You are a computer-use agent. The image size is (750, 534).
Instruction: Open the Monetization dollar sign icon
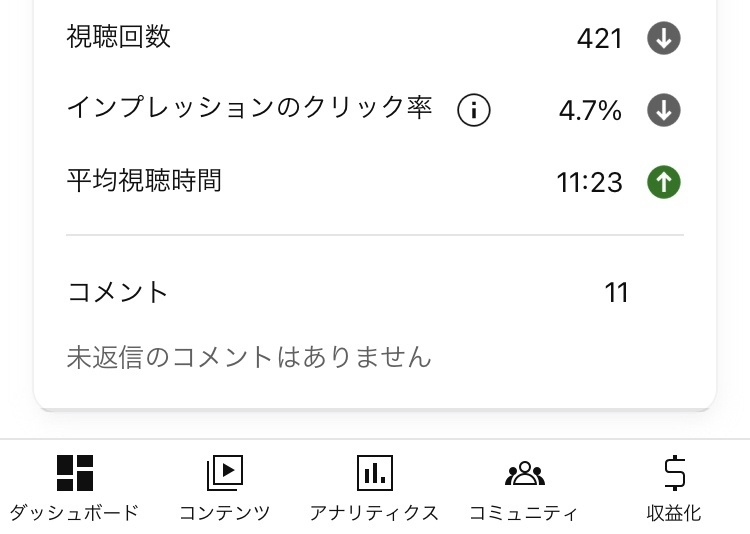[674, 473]
